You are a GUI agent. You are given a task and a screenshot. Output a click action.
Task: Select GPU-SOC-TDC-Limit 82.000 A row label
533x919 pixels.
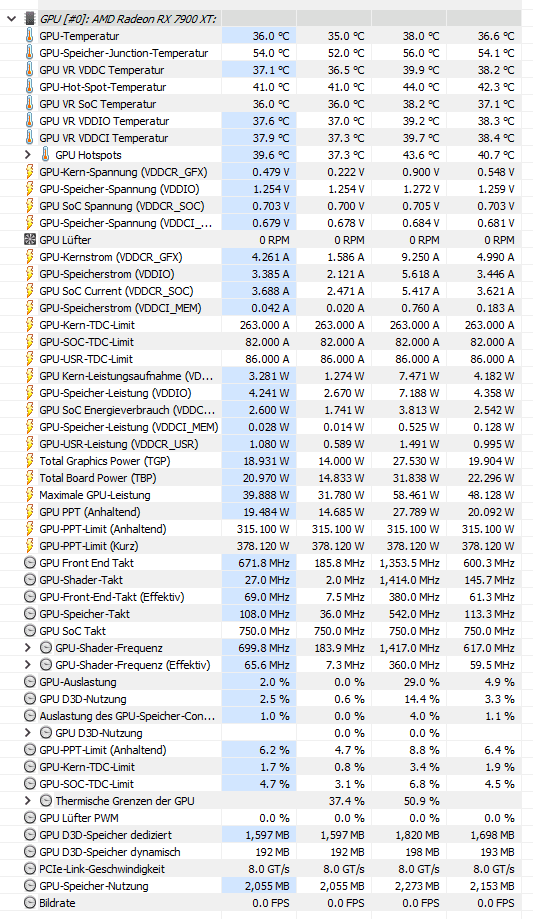coord(86,342)
